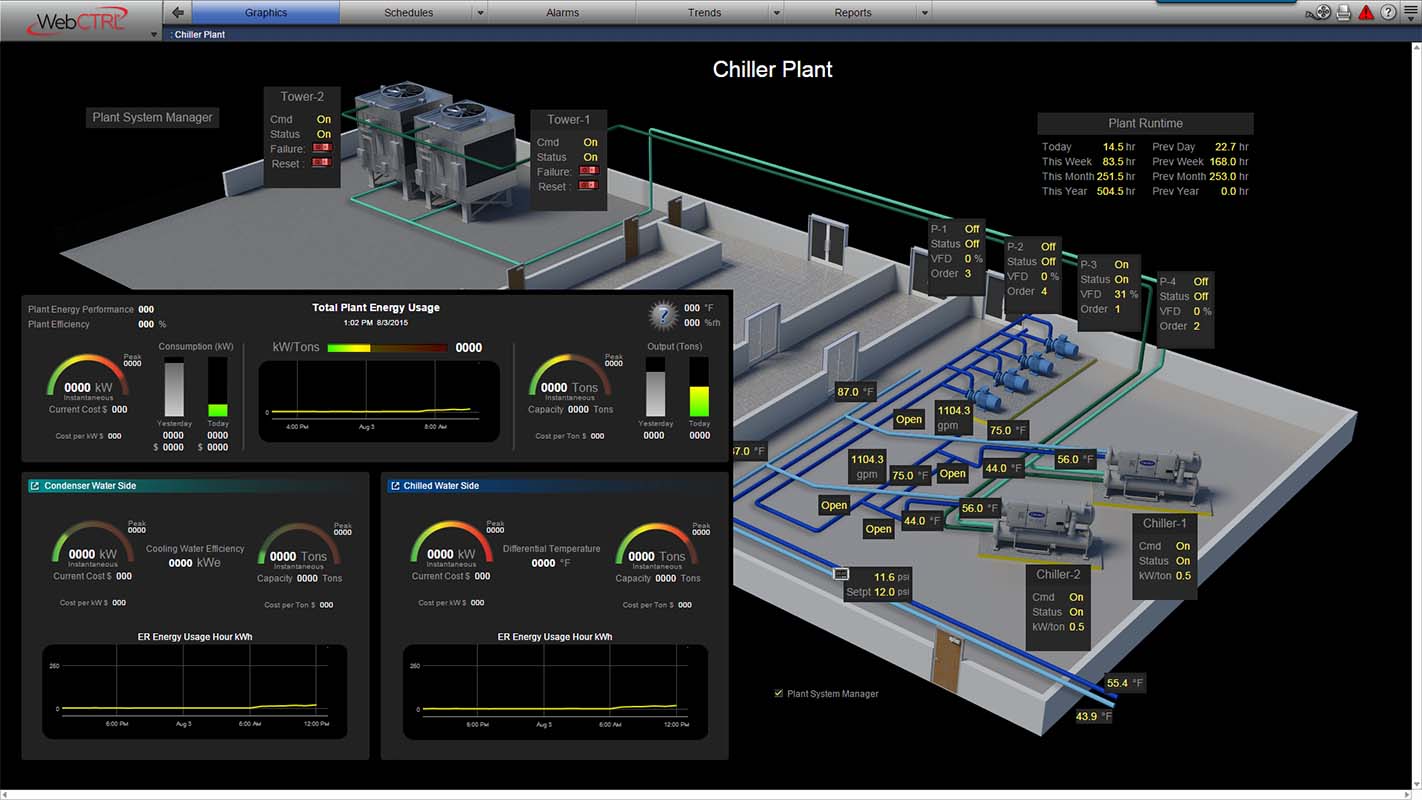Expand the dropdown arrow below the WebCTRL logo

coord(154,33)
